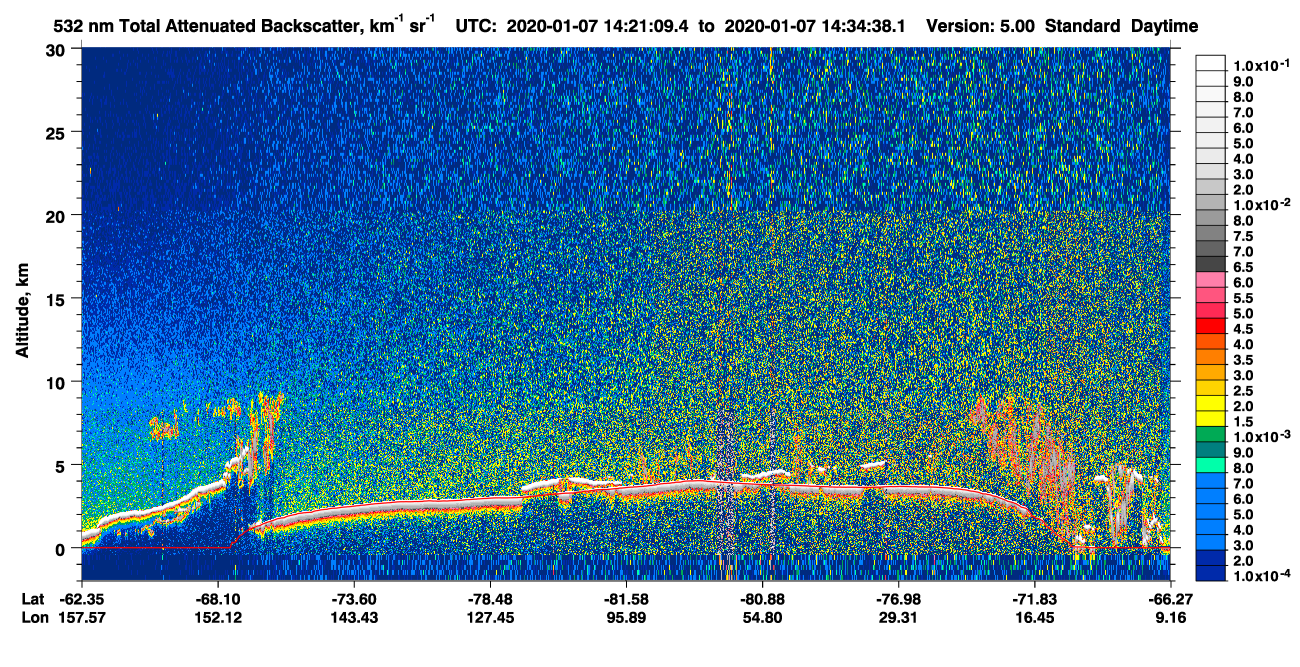The height and width of the screenshot is (667, 1300).
Task: Click the colorbar label '1.0x10-1'
Action: (1260, 65)
